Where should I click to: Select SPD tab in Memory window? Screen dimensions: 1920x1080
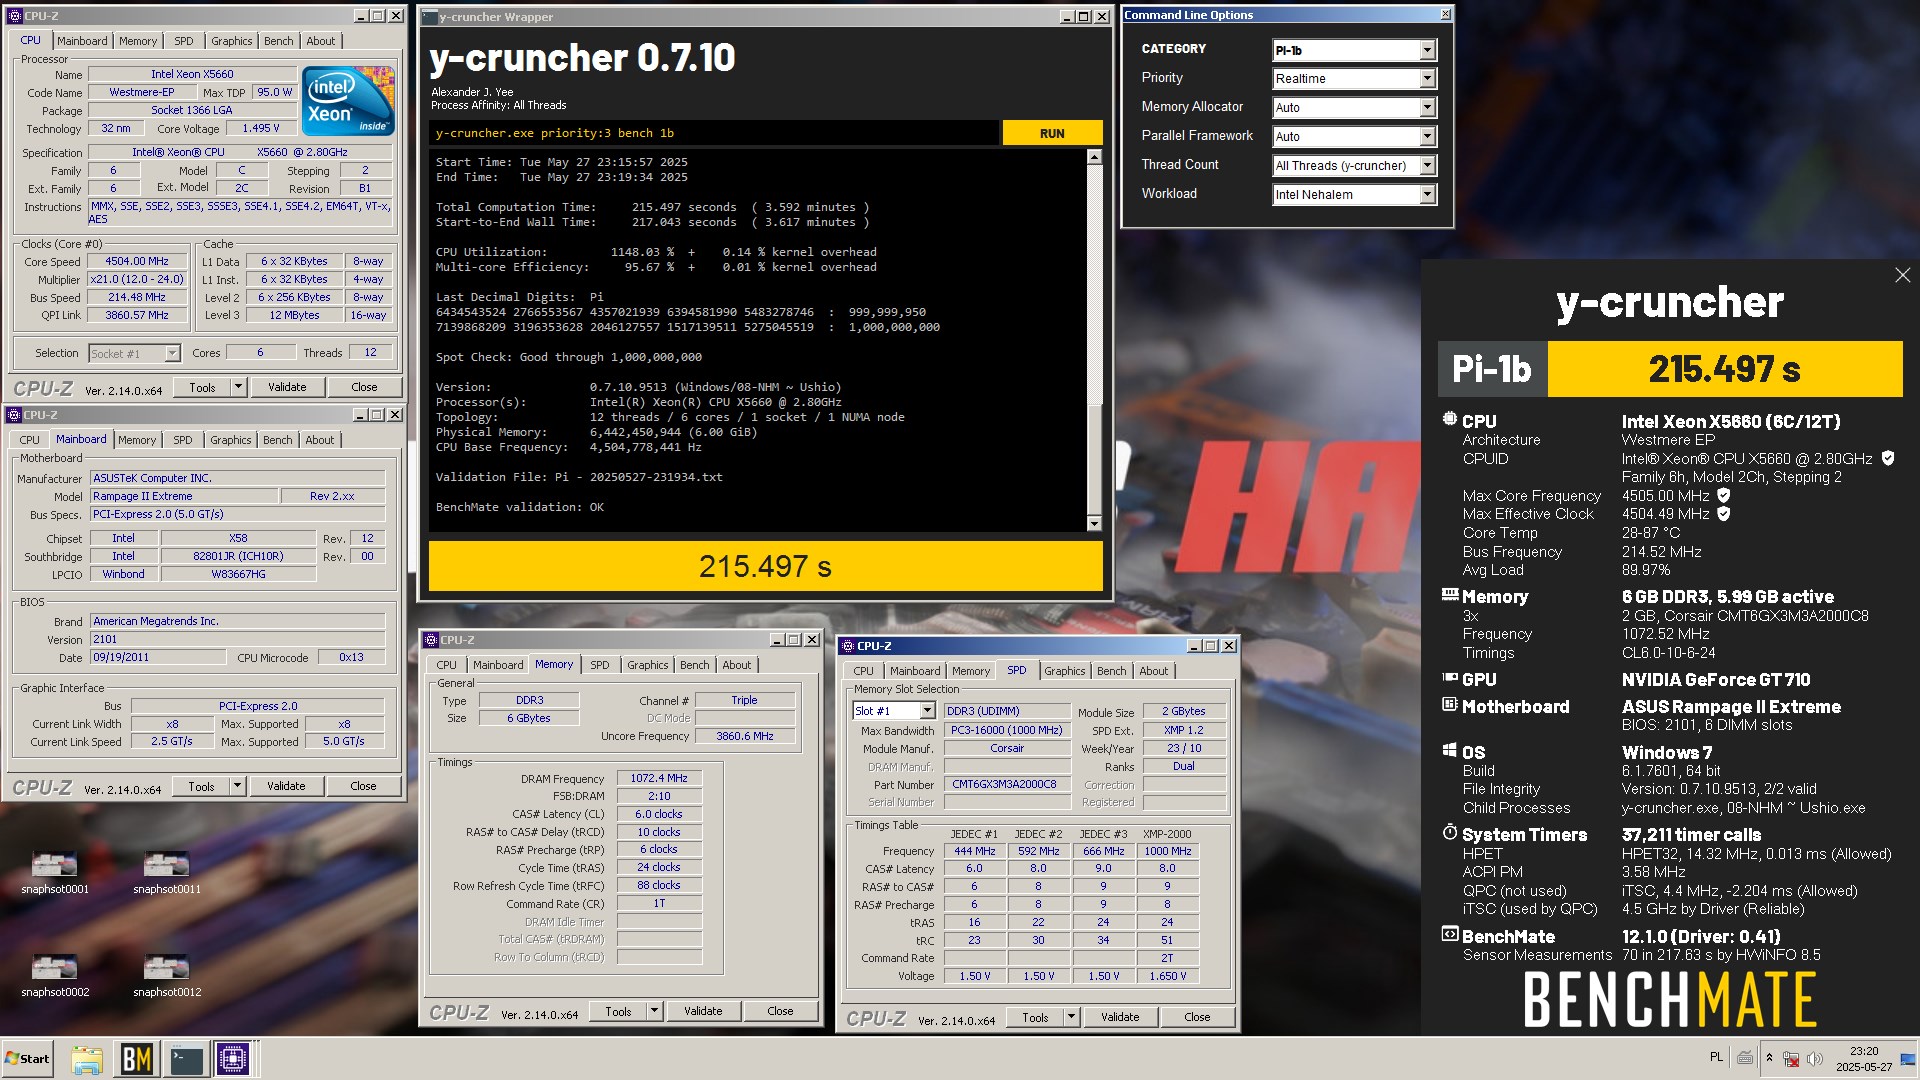tap(600, 665)
